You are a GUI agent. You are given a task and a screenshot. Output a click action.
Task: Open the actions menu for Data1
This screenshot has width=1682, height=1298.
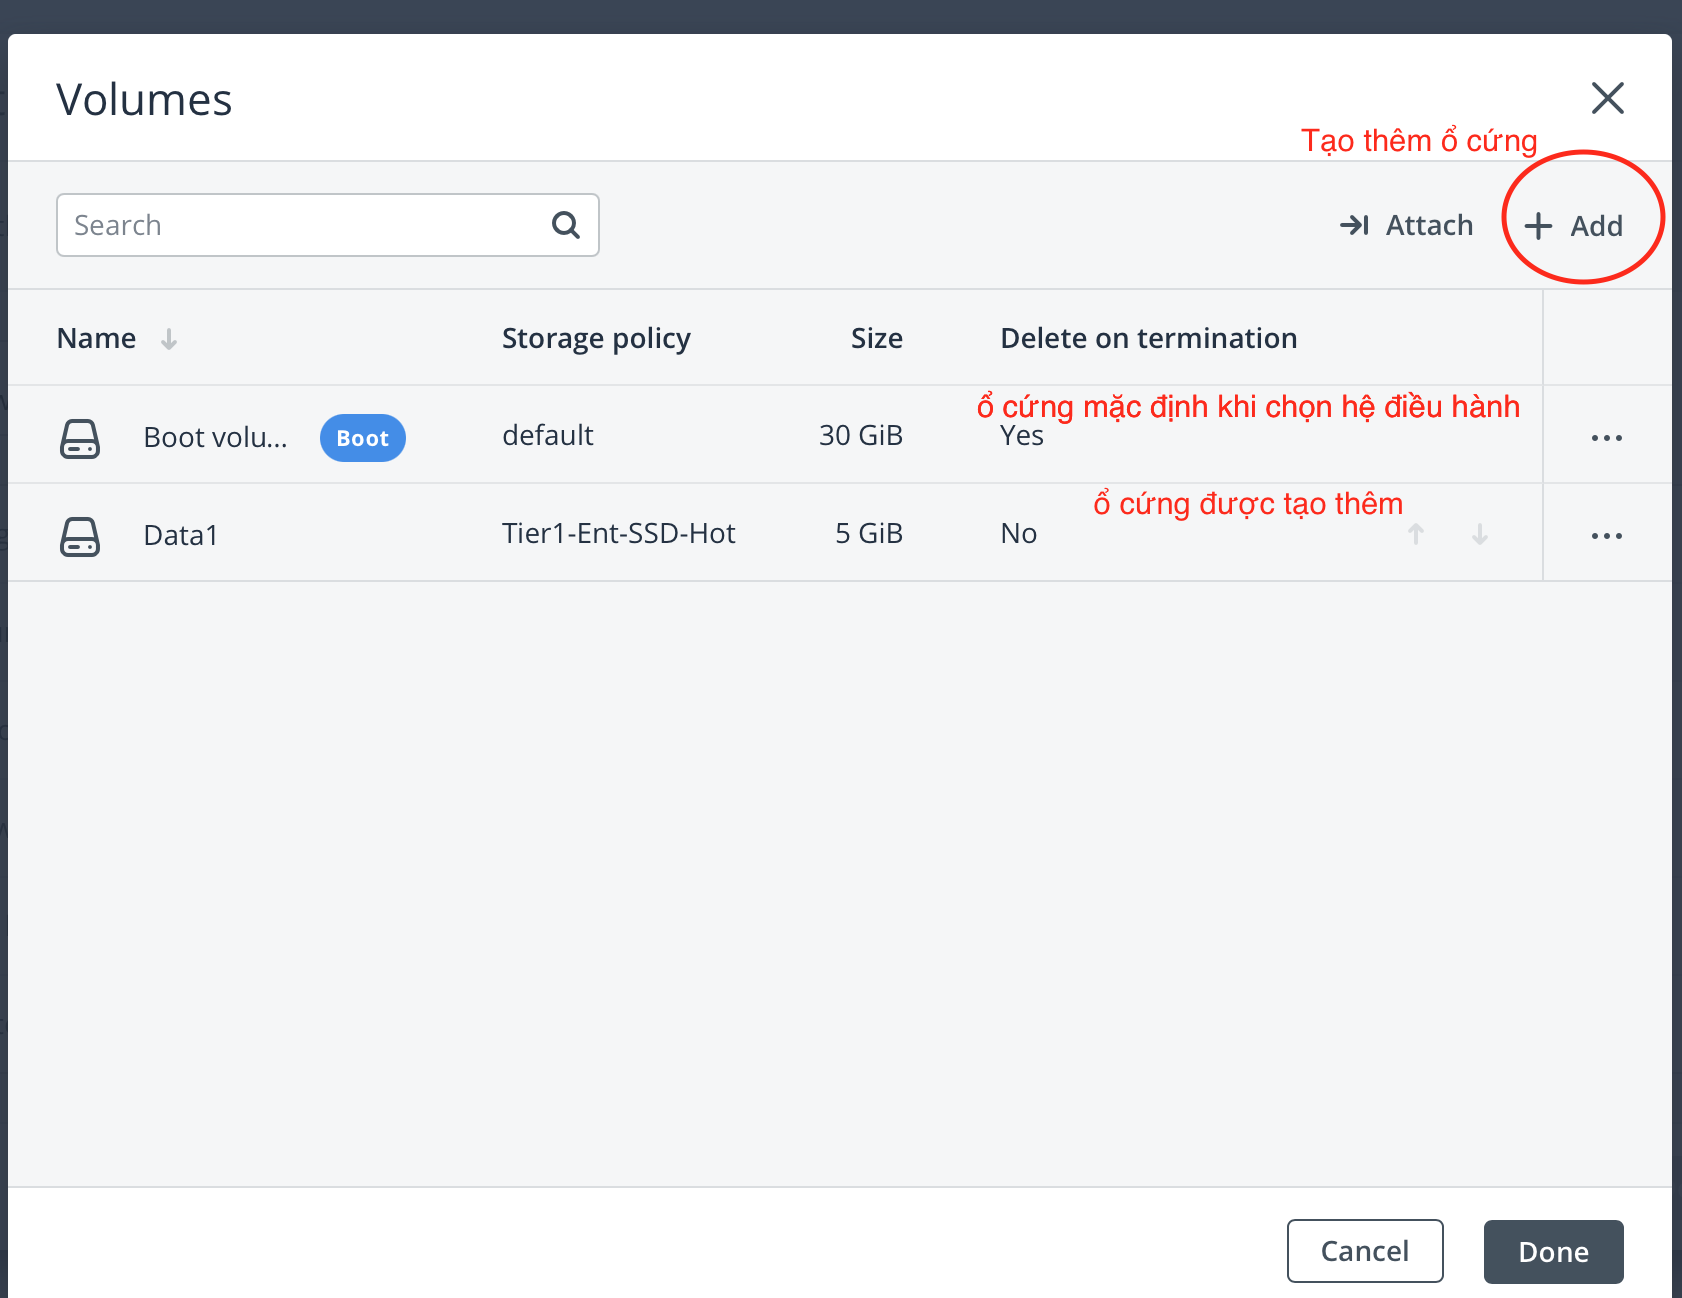click(1606, 535)
